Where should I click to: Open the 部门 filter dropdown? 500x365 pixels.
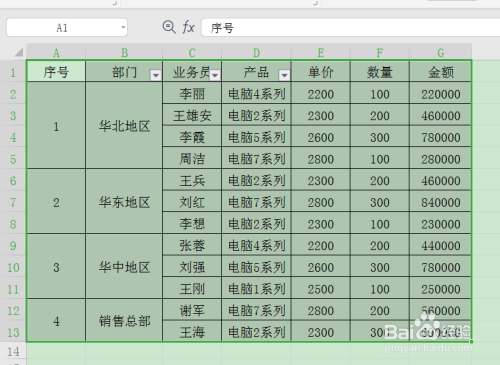156,75
